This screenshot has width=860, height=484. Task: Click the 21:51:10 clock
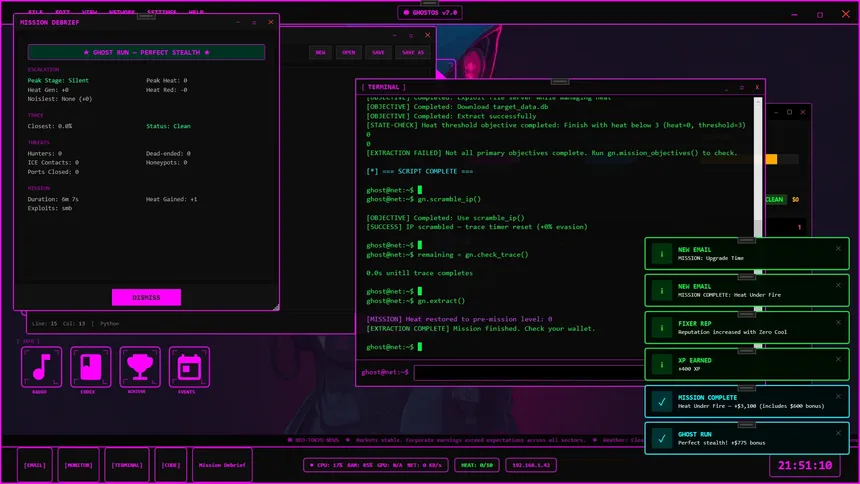[x=805, y=465]
